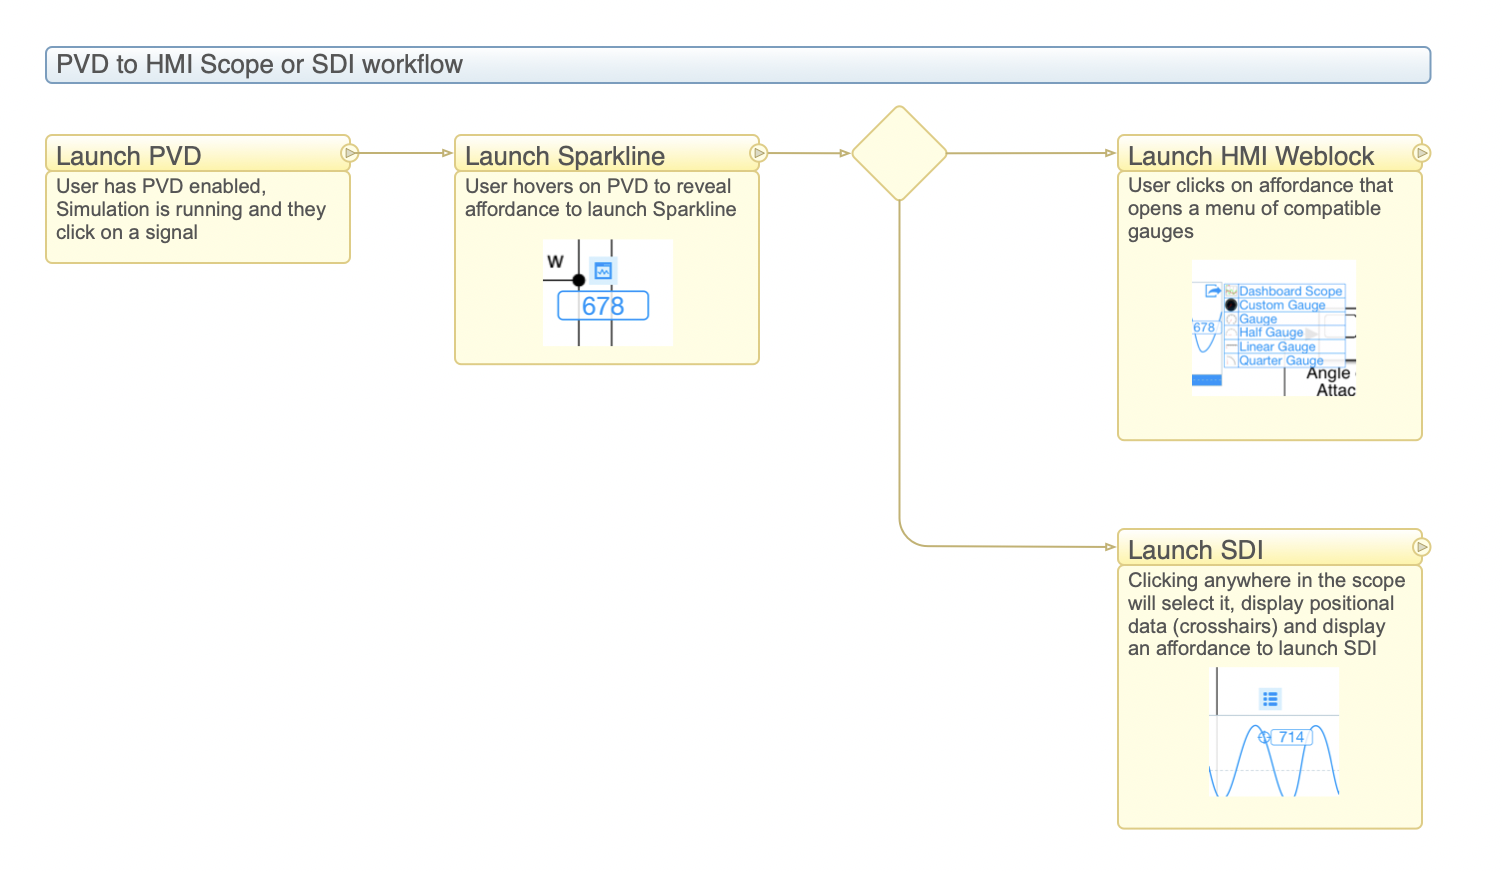Click the 714 value label on the scope

point(1291,737)
